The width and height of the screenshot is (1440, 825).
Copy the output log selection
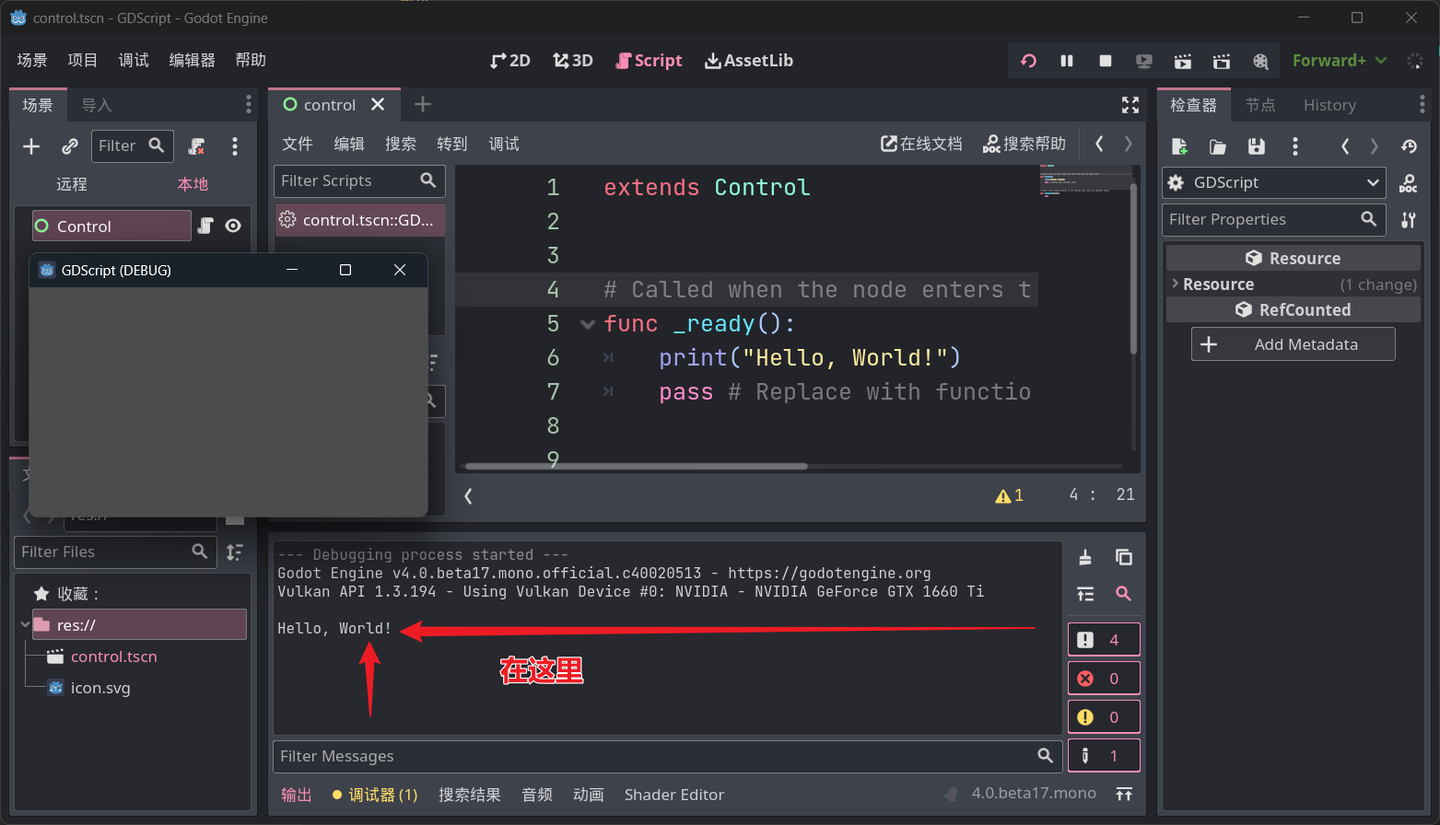(x=1124, y=557)
